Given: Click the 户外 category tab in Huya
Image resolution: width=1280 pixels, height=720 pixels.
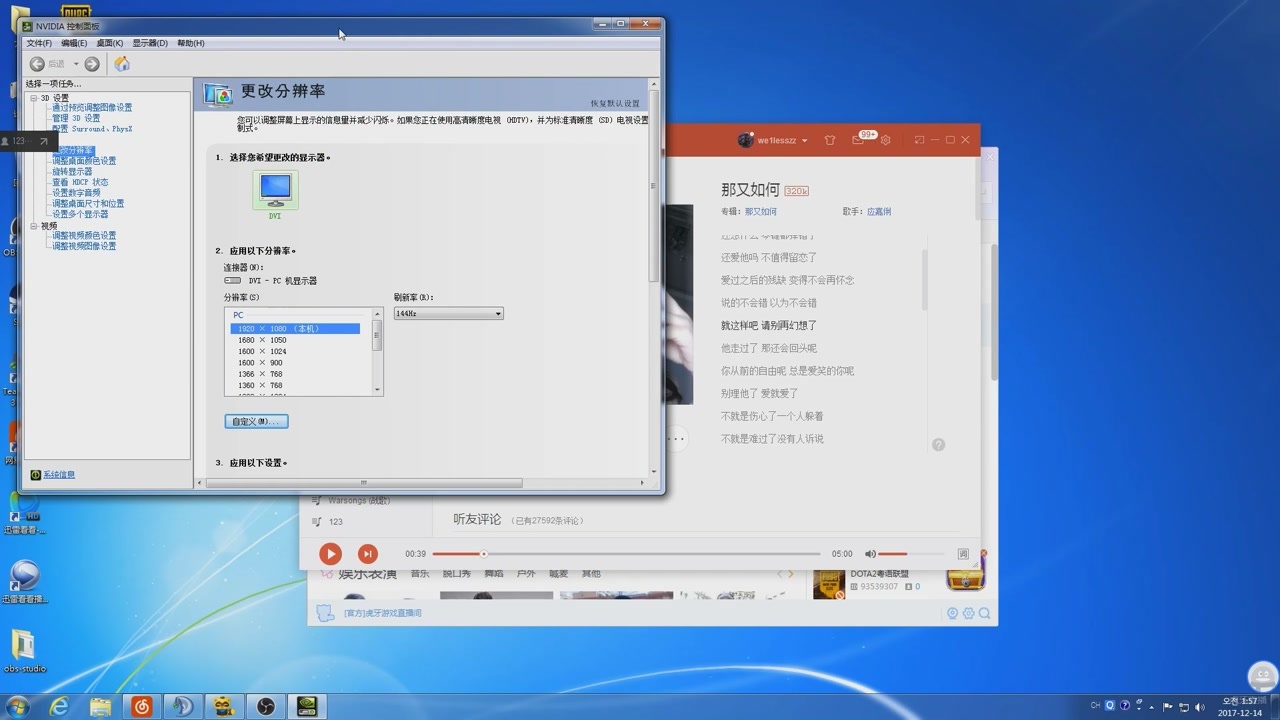Looking at the screenshot, I should (x=526, y=574).
